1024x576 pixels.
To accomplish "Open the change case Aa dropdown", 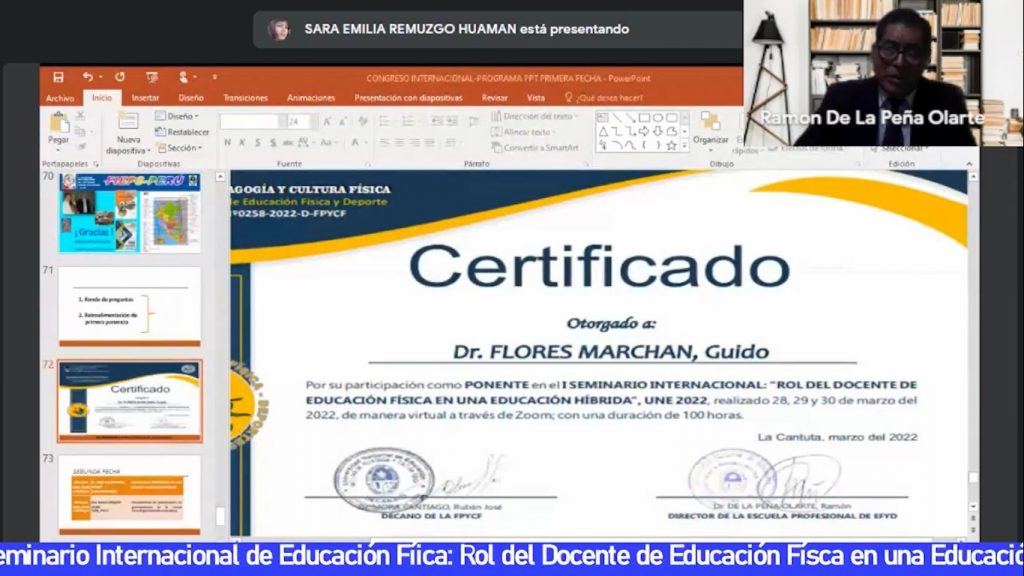I will pyautogui.click(x=328, y=142).
